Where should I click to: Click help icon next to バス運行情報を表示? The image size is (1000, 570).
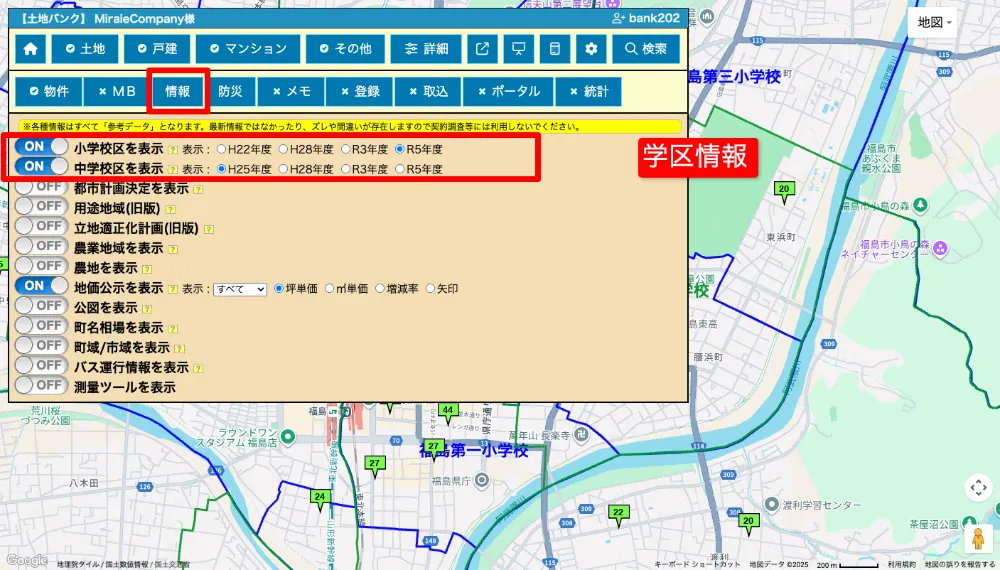[198, 369]
